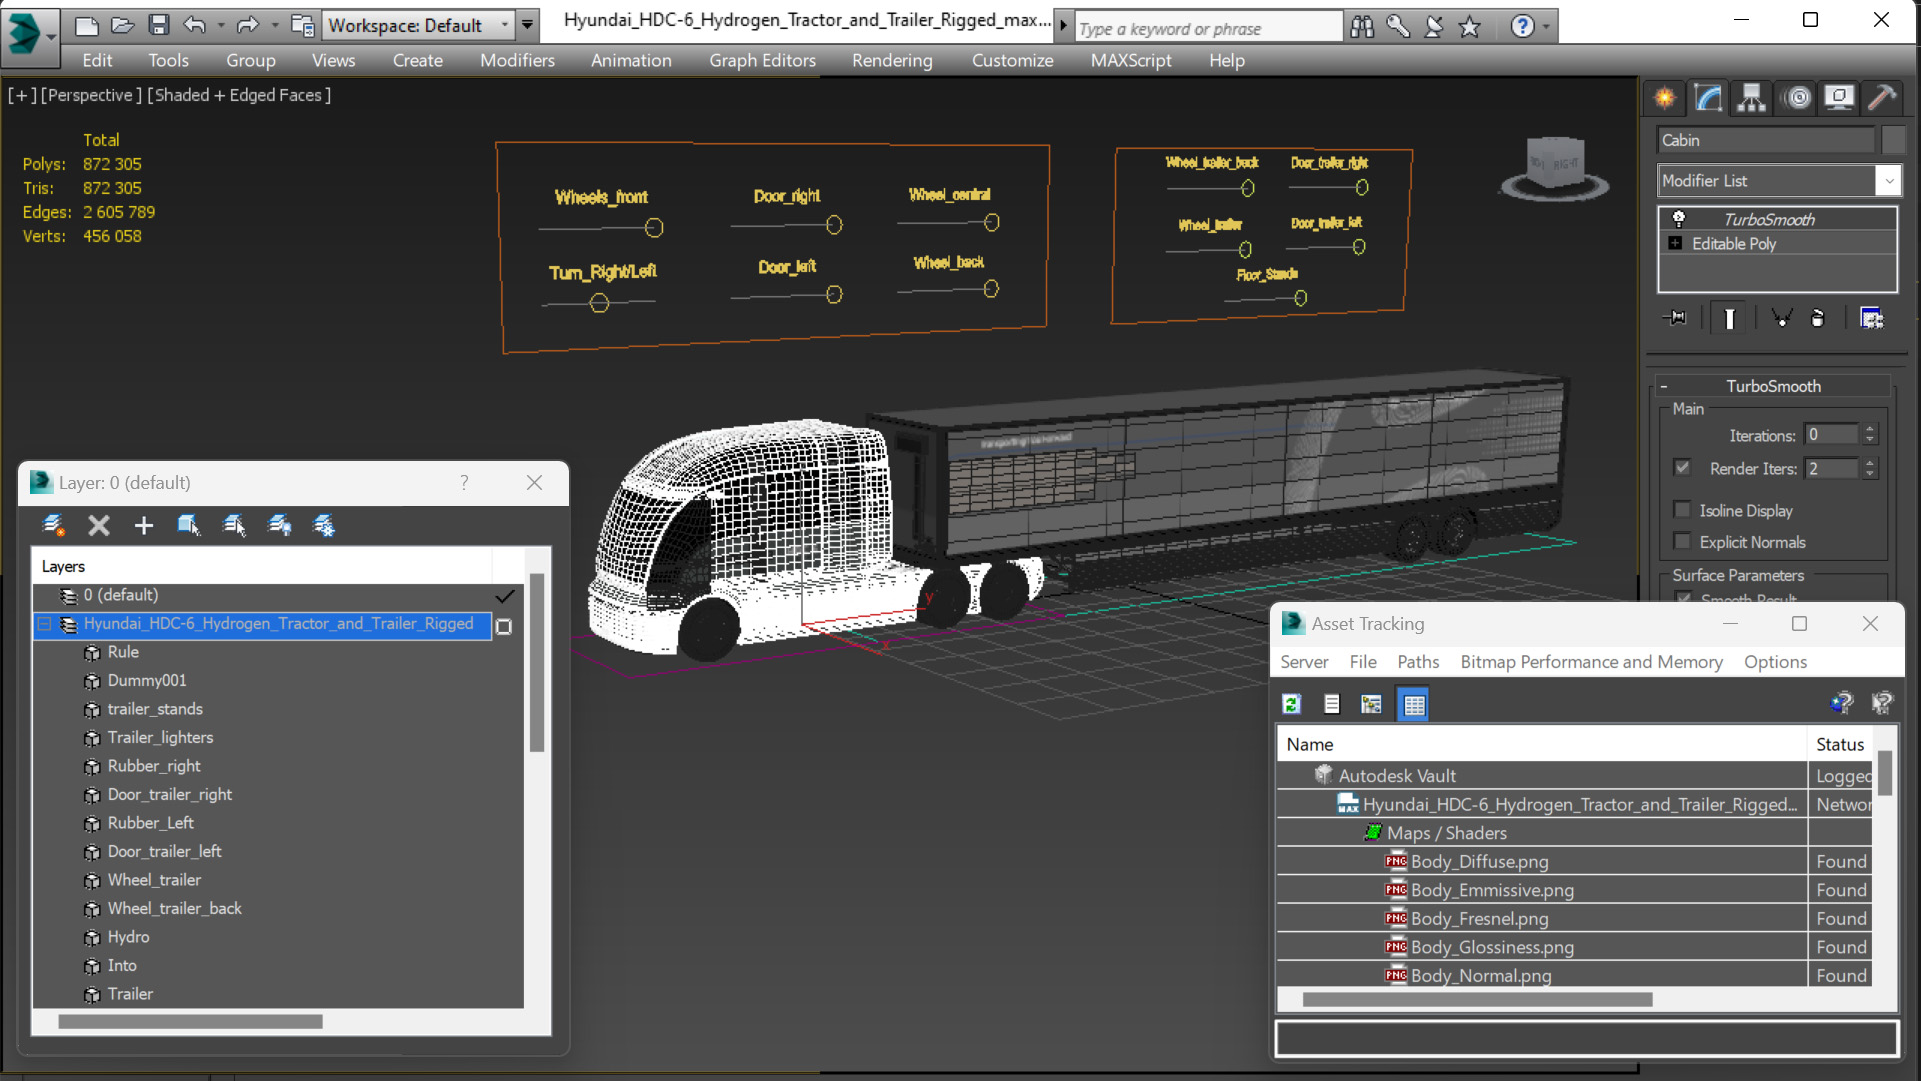The height and width of the screenshot is (1081, 1921).
Task: Click Make Unique icon below modifier stack
Action: coord(1781,318)
